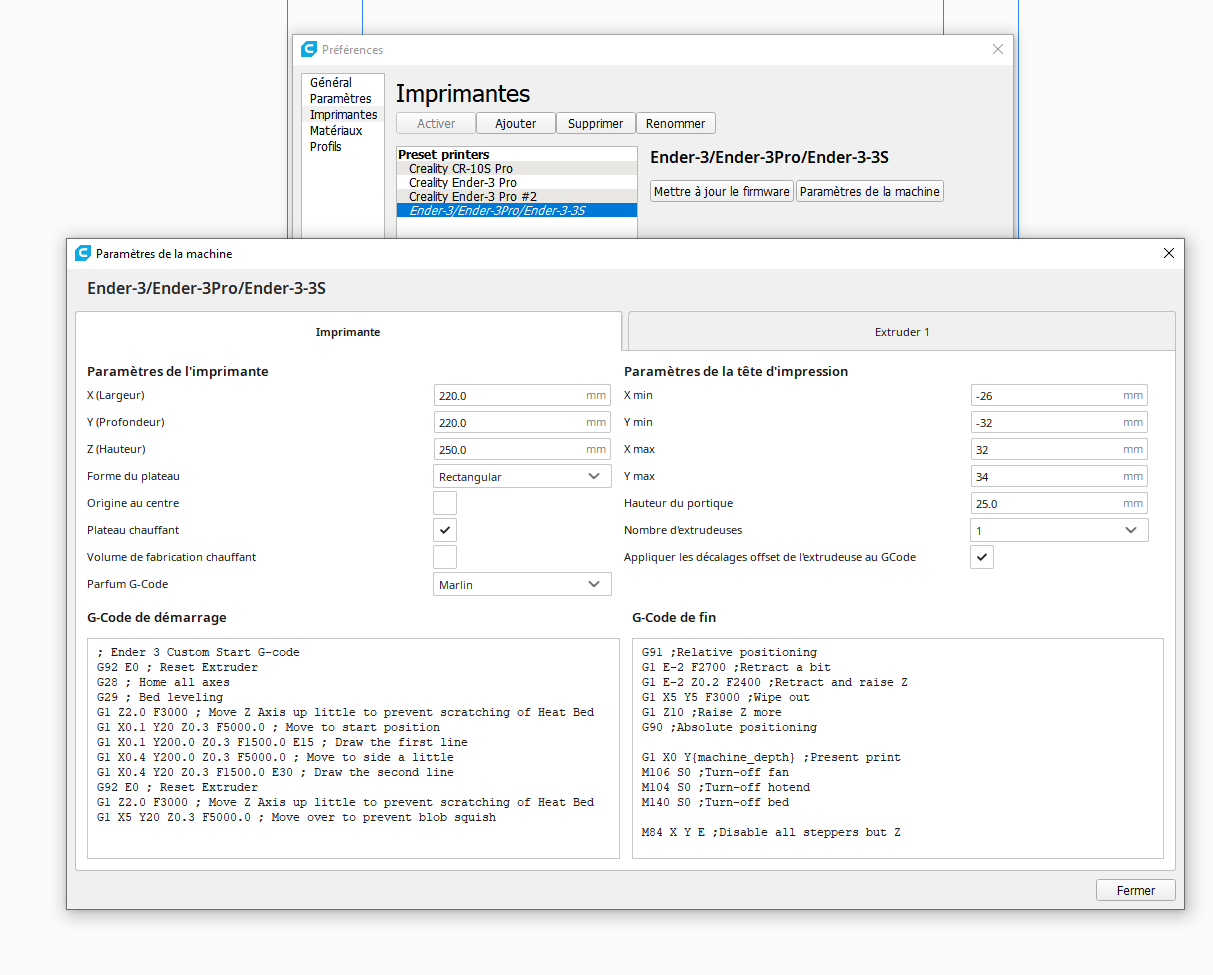
Task: Open the Nombre d'extrudeuses dropdown
Action: [1059, 530]
